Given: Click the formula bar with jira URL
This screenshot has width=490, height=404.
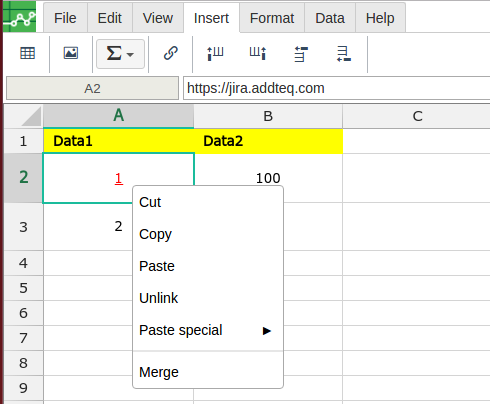Looking at the screenshot, I should pos(337,88).
